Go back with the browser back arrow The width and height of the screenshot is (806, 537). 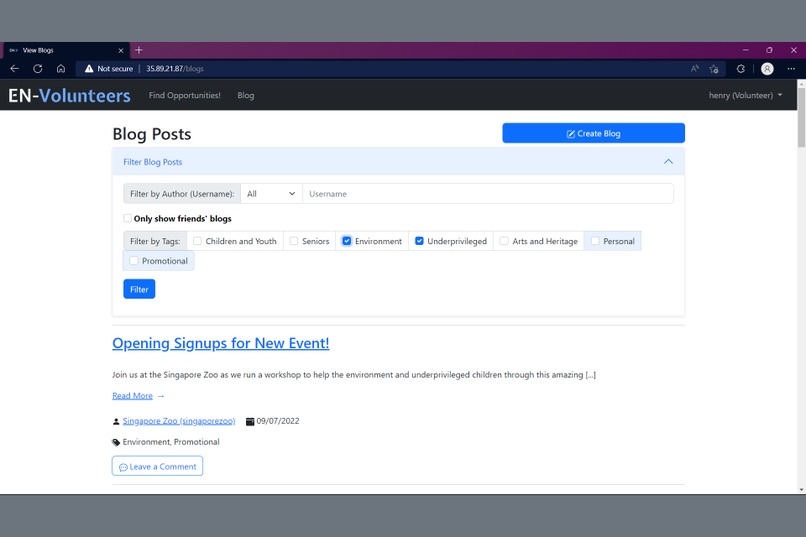click(x=14, y=68)
